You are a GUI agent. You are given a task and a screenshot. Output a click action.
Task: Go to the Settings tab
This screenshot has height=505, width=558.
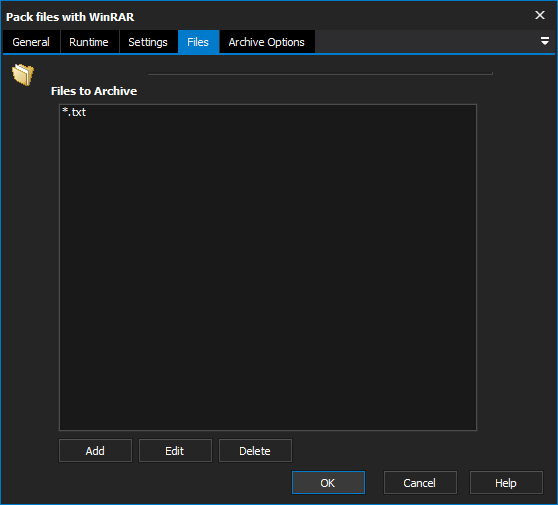click(x=148, y=42)
